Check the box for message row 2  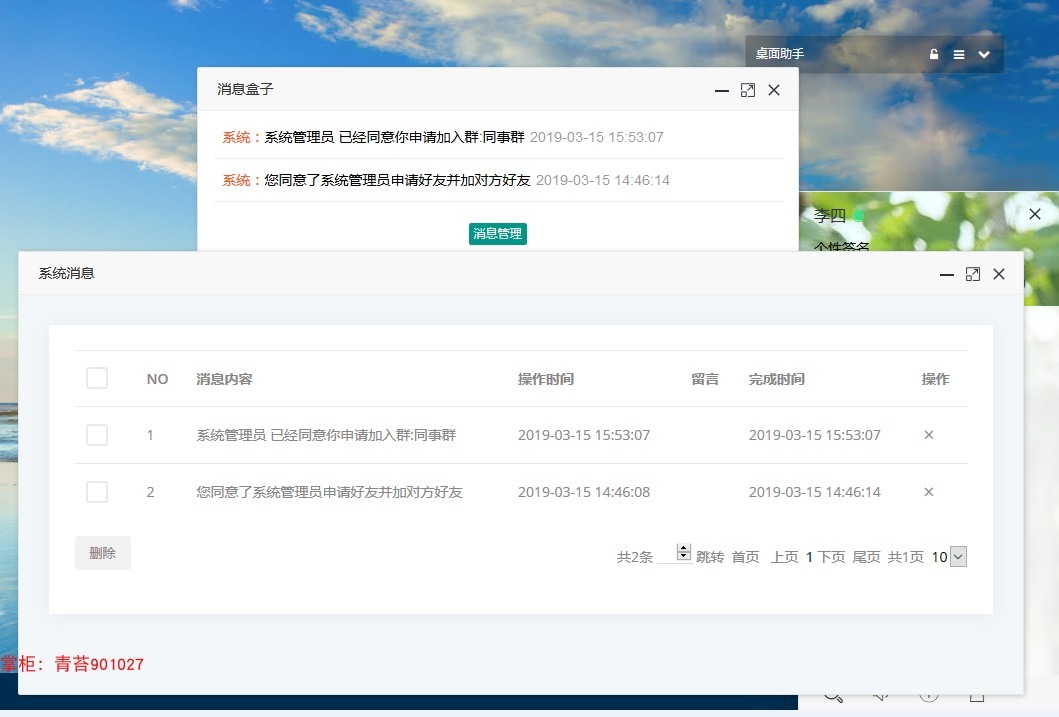(x=97, y=492)
